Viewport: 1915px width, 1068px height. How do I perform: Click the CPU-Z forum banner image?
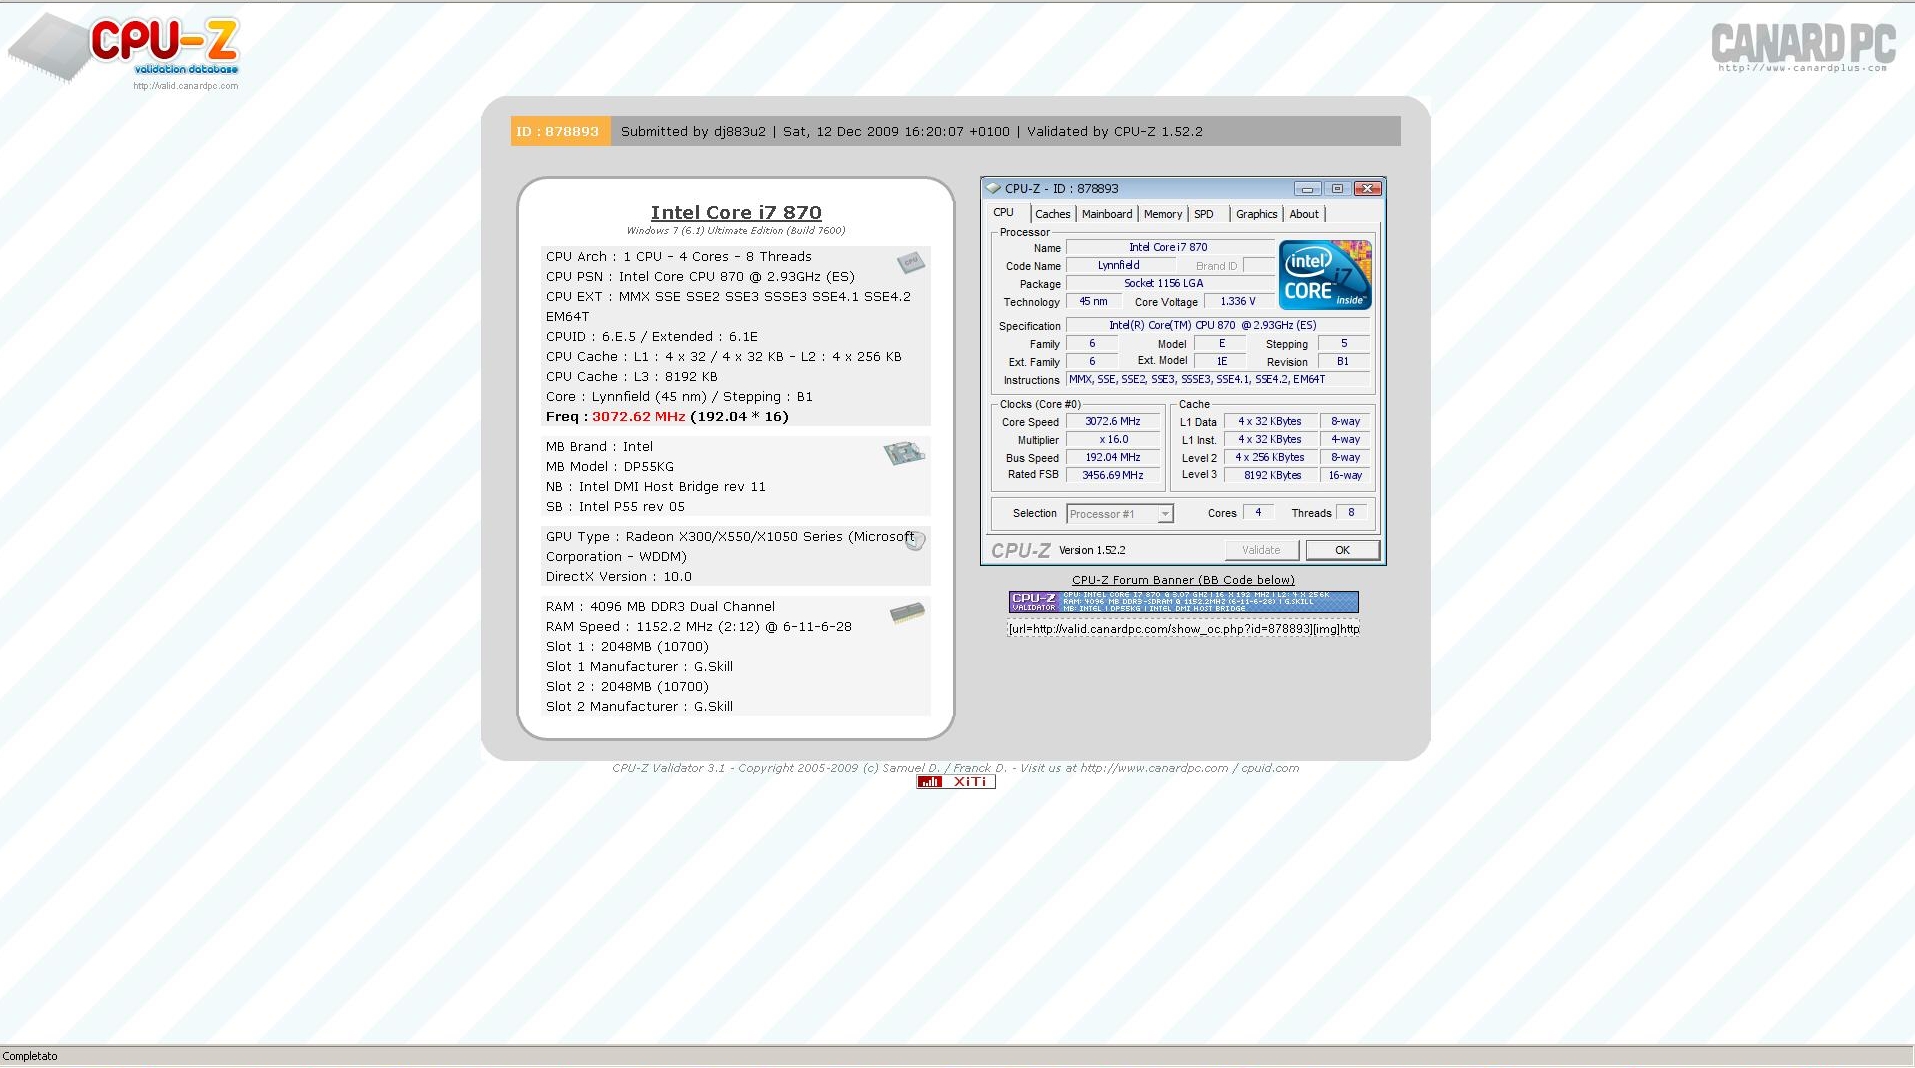point(1183,602)
